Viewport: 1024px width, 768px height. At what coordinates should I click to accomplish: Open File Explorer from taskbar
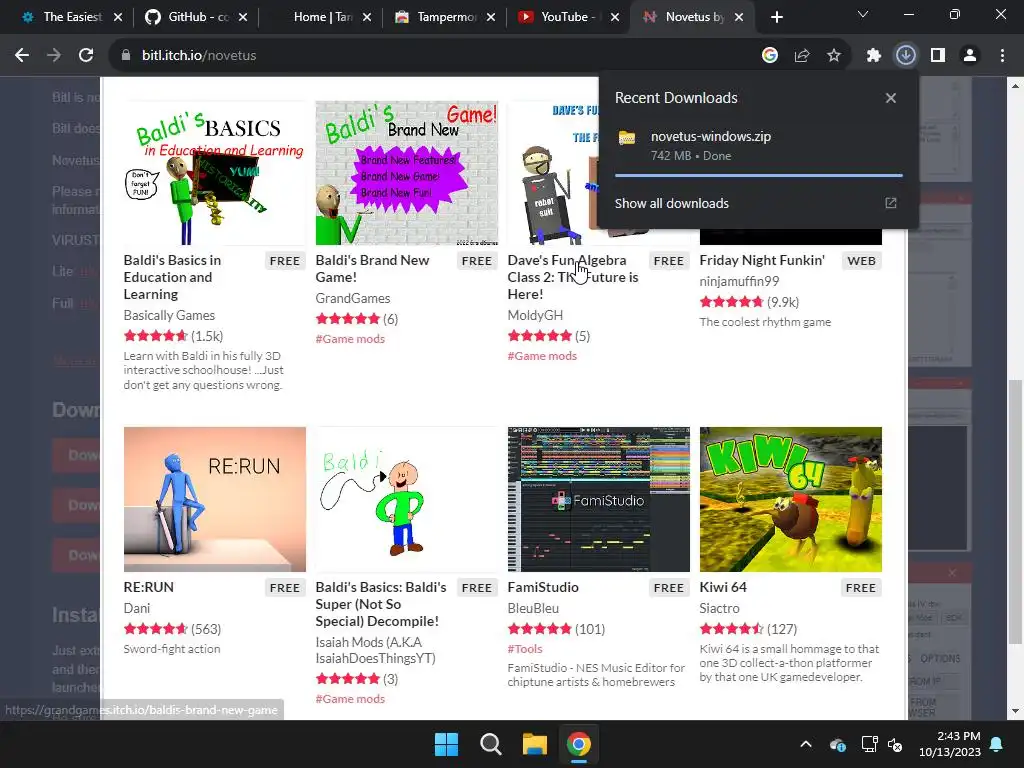tap(535, 744)
